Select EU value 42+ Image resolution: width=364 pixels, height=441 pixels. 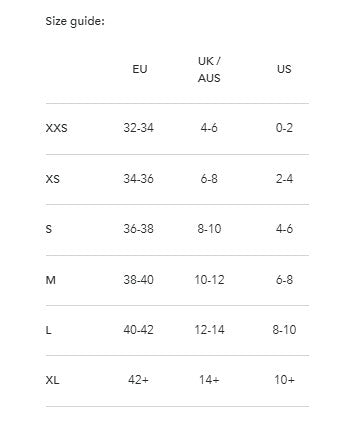tap(138, 380)
